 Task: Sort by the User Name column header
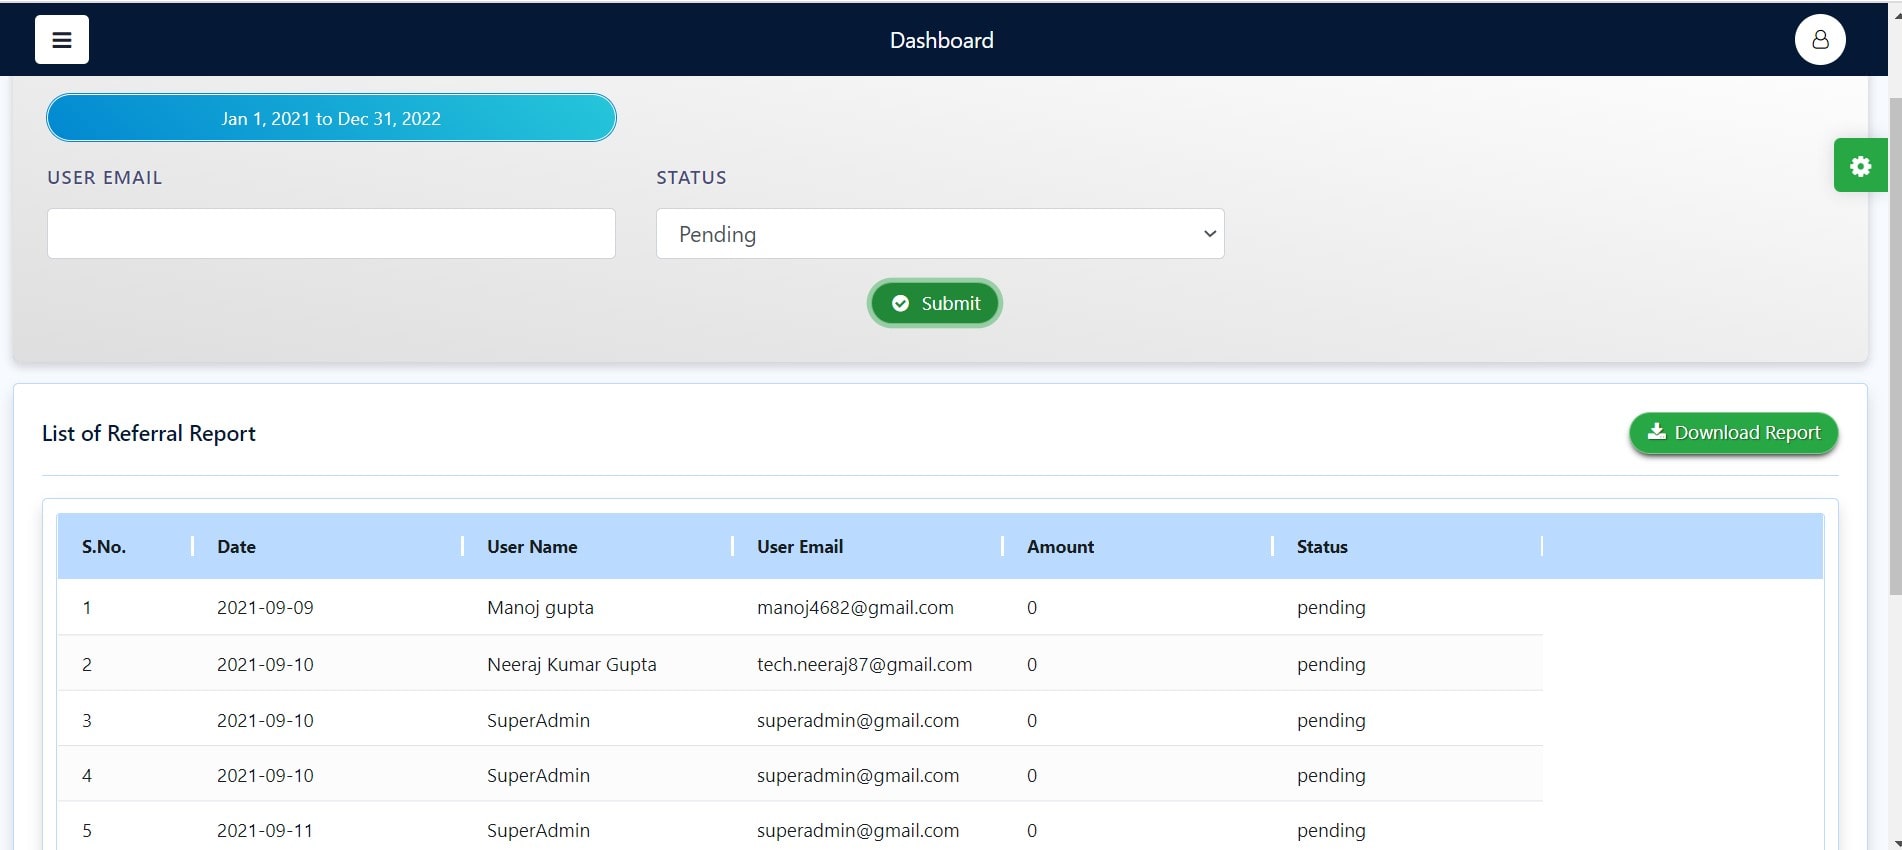pos(532,547)
